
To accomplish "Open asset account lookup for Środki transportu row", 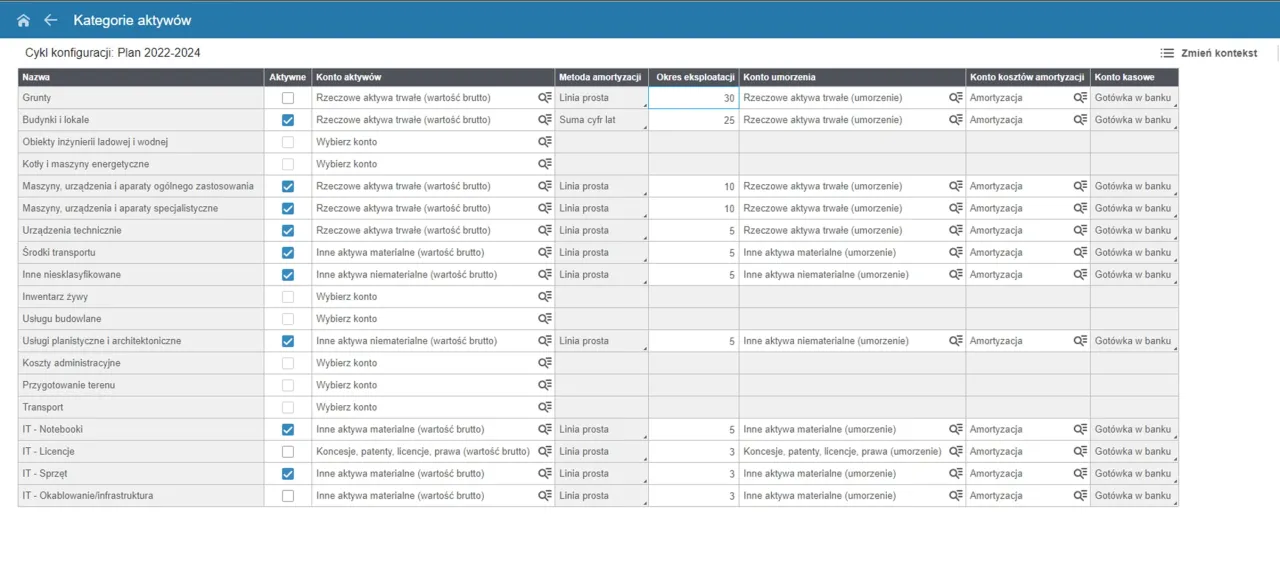I will [545, 253].
